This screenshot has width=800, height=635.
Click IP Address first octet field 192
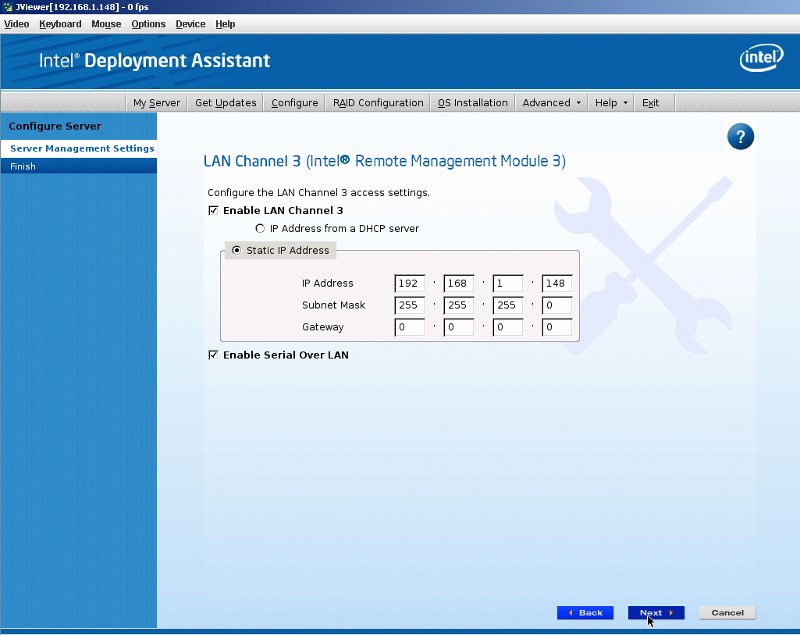coord(410,283)
